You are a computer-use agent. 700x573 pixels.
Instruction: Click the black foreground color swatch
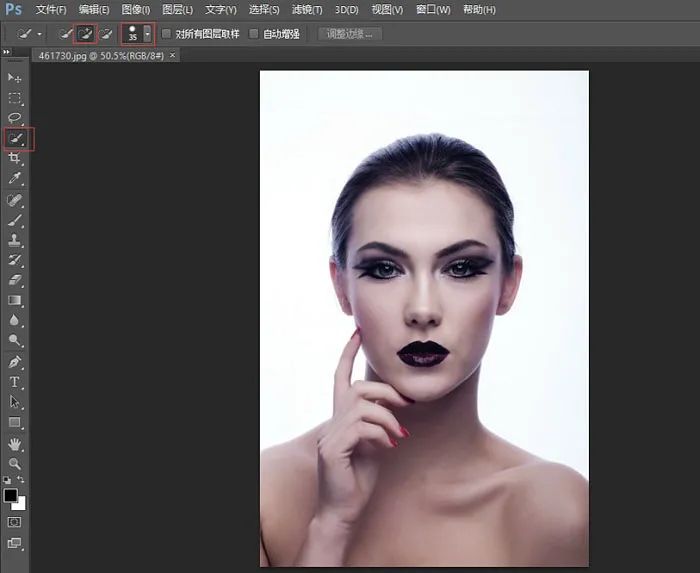pos(11,496)
